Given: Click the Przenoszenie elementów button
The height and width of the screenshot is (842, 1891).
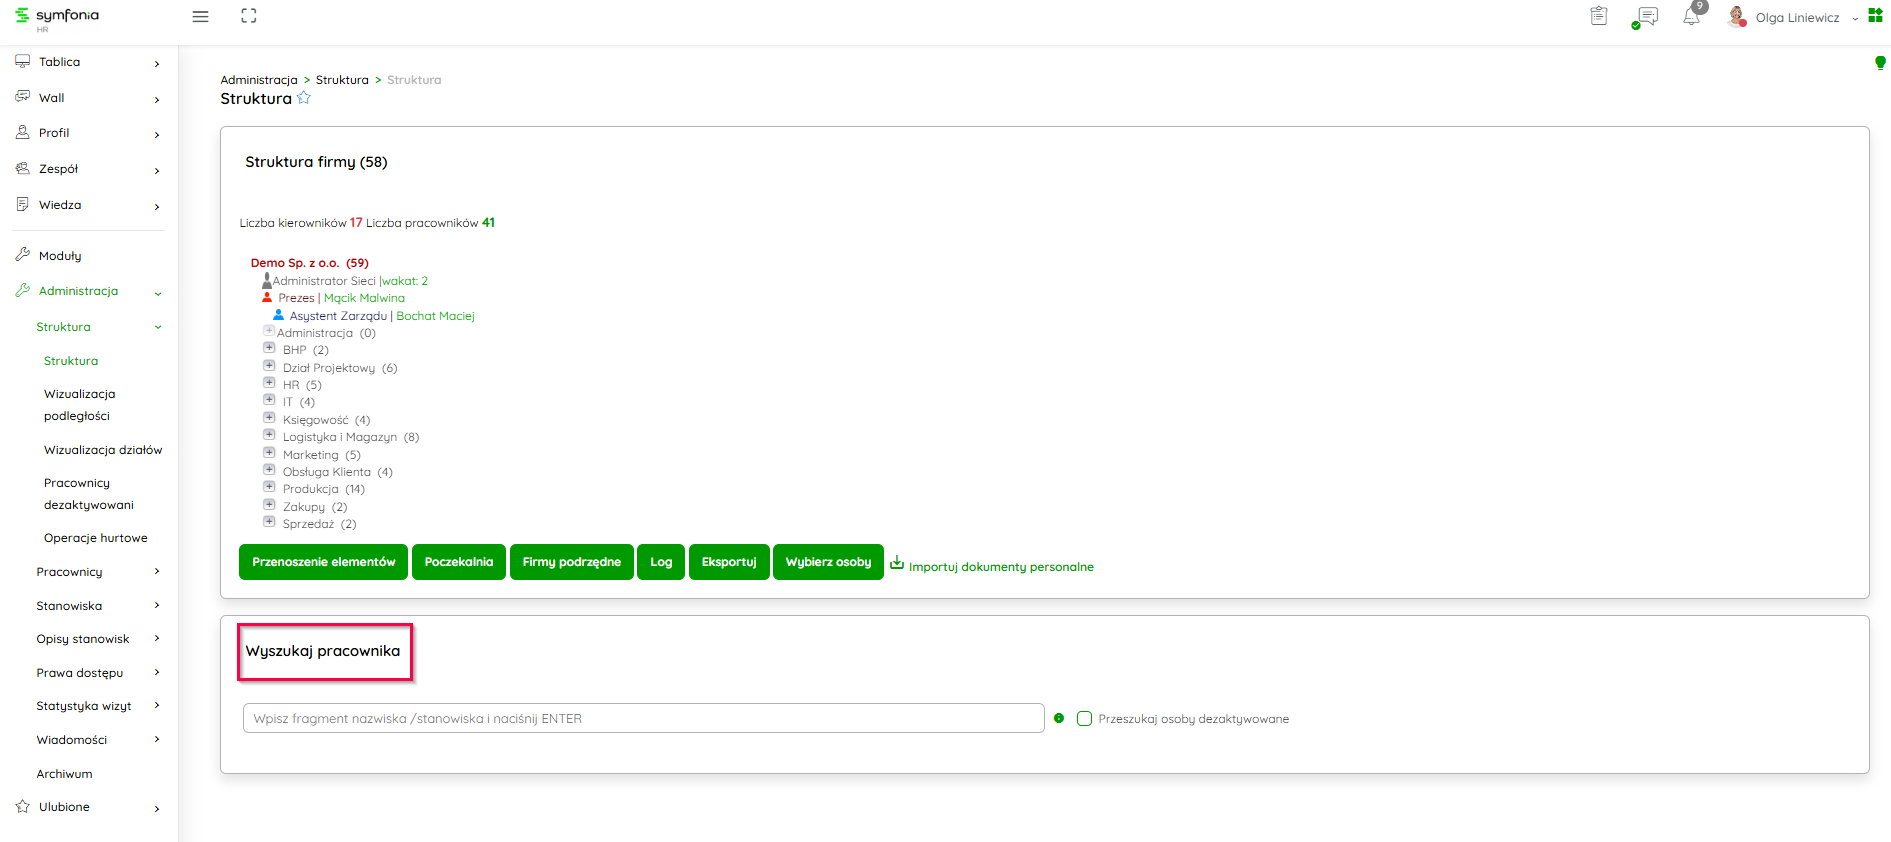Looking at the screenshot, I should [323, 562].
